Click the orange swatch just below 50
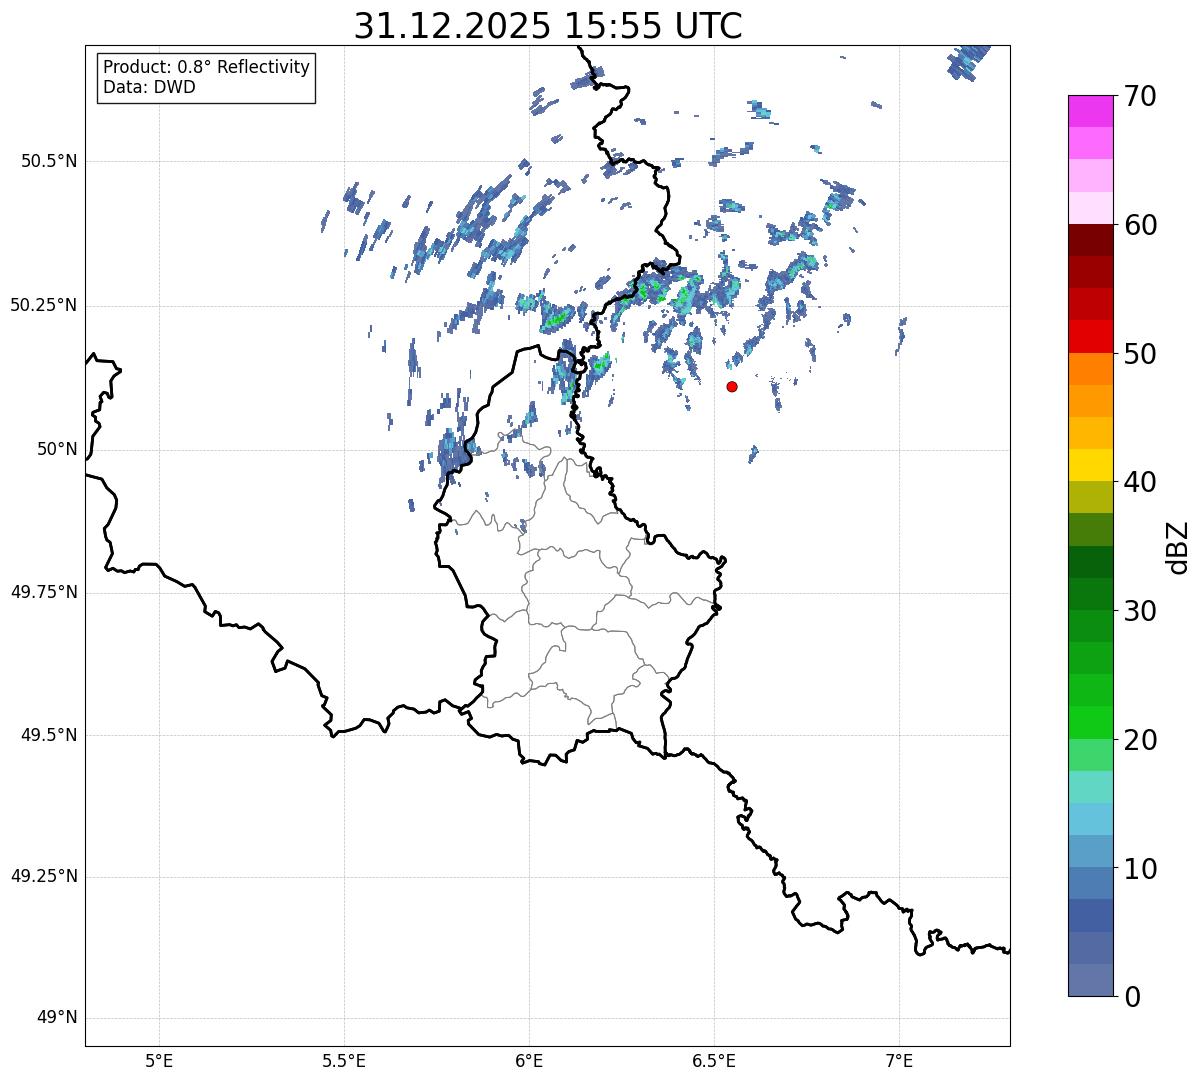 [1091, 369]
